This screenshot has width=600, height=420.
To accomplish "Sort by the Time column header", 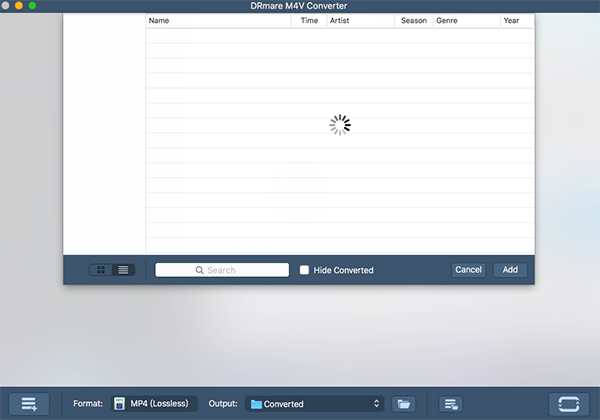I will (309, 21).
